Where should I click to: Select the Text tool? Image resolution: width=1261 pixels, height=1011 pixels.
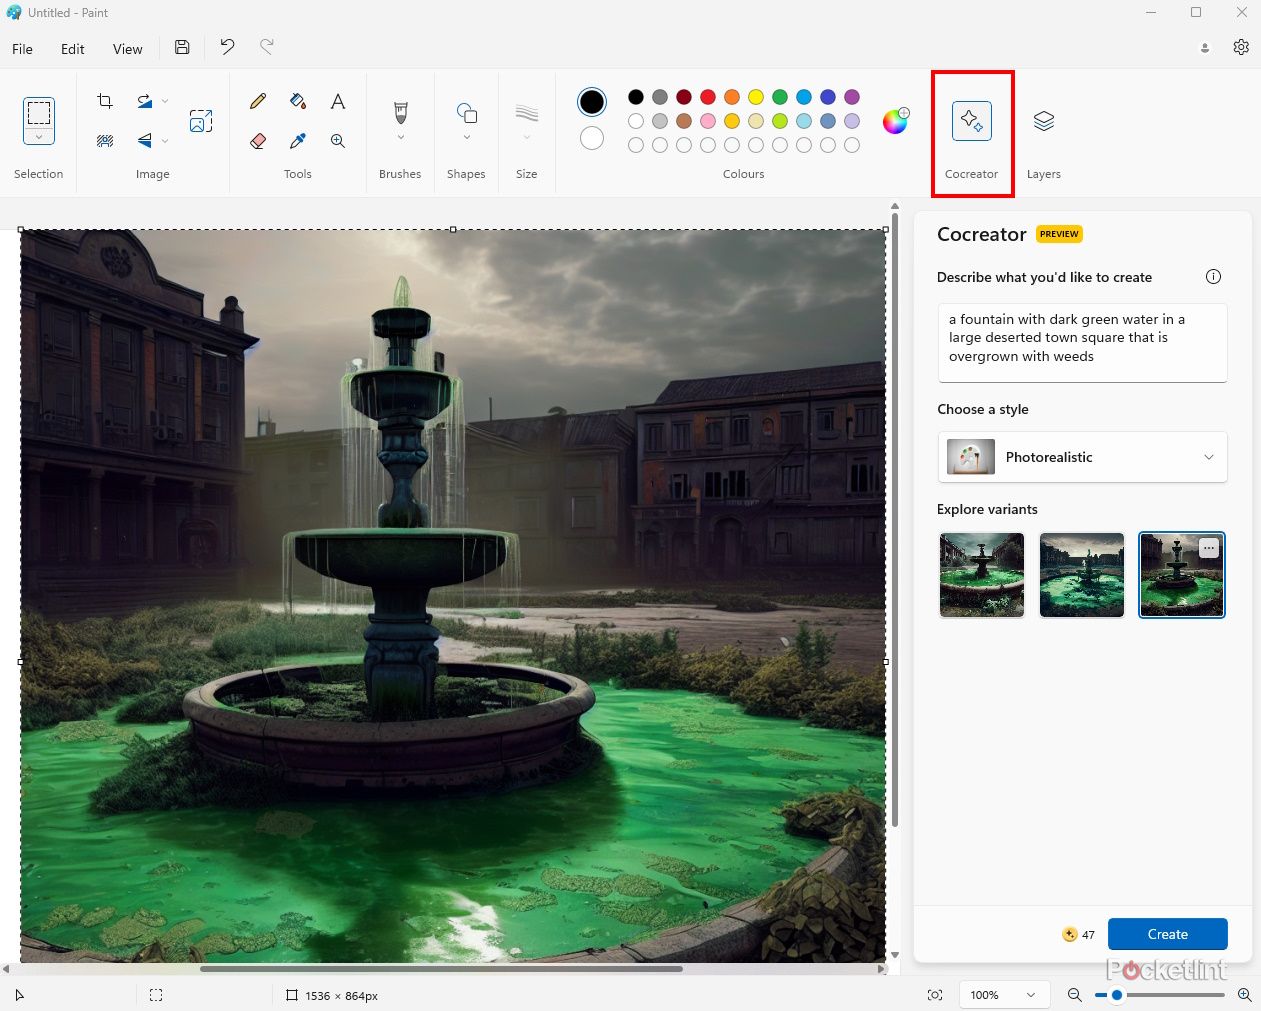[x=338, y=101]
